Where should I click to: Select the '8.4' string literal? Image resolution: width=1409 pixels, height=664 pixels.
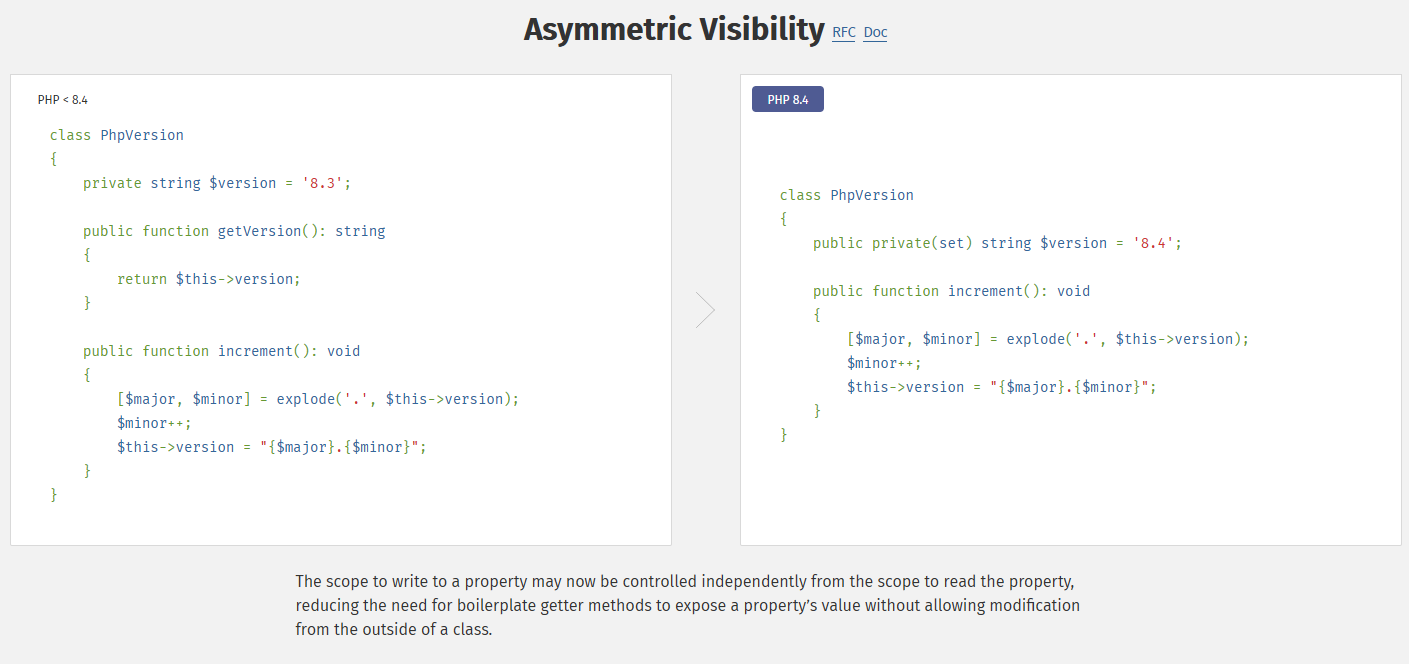[1153, 243]
